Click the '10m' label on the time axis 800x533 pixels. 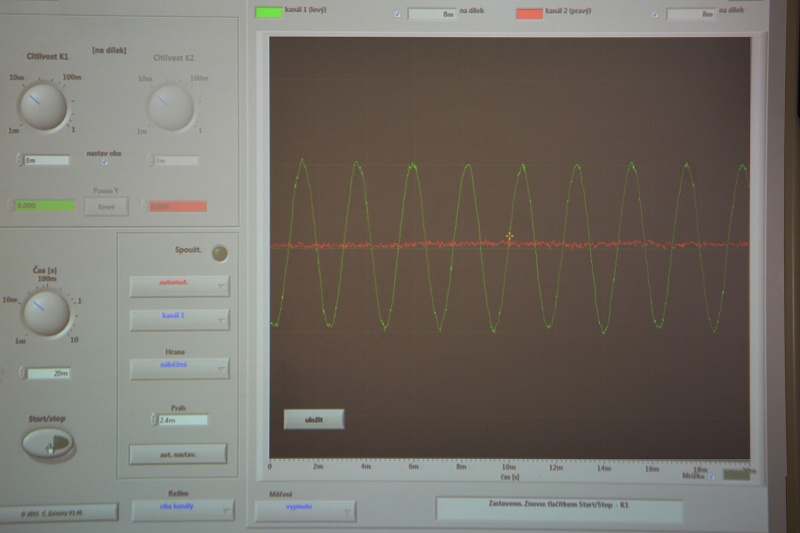click(x=509, y=467)
